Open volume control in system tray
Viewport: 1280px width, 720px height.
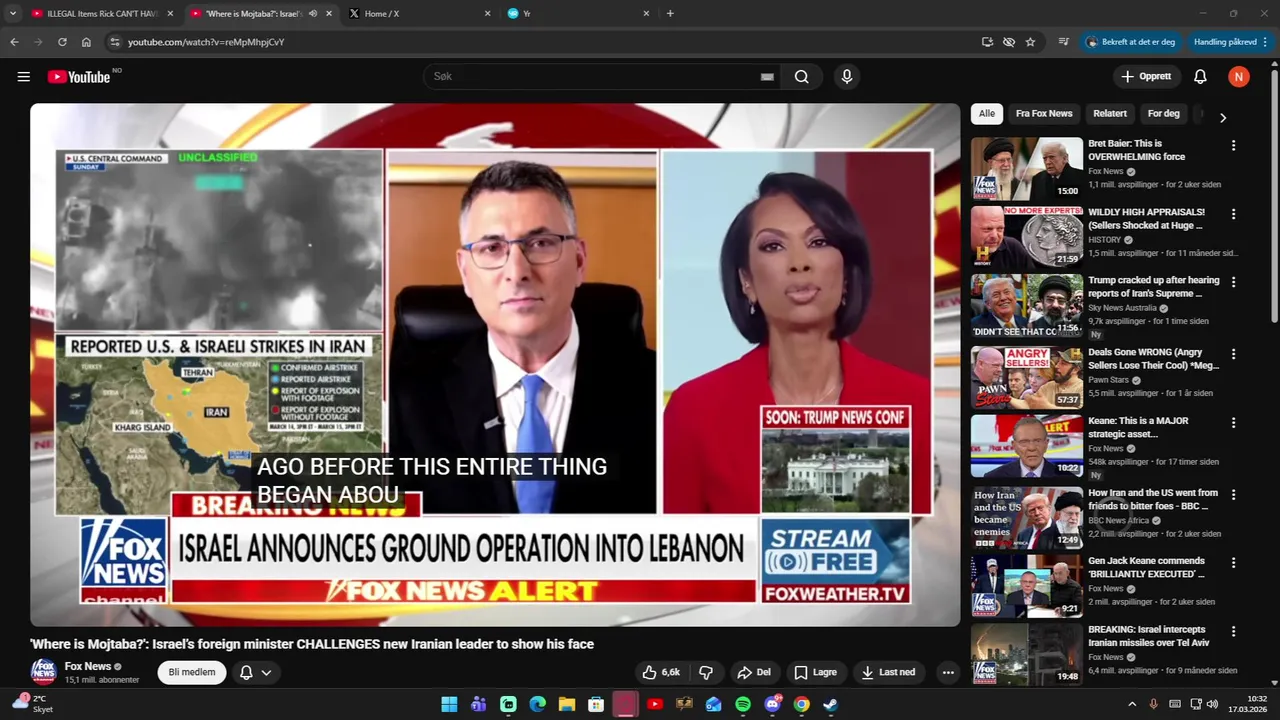click(x=1212, y=704)
